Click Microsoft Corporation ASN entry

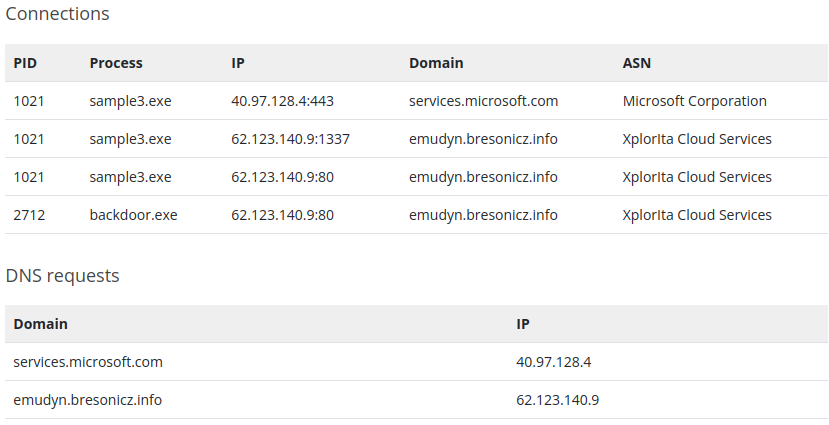click(695, 101)
